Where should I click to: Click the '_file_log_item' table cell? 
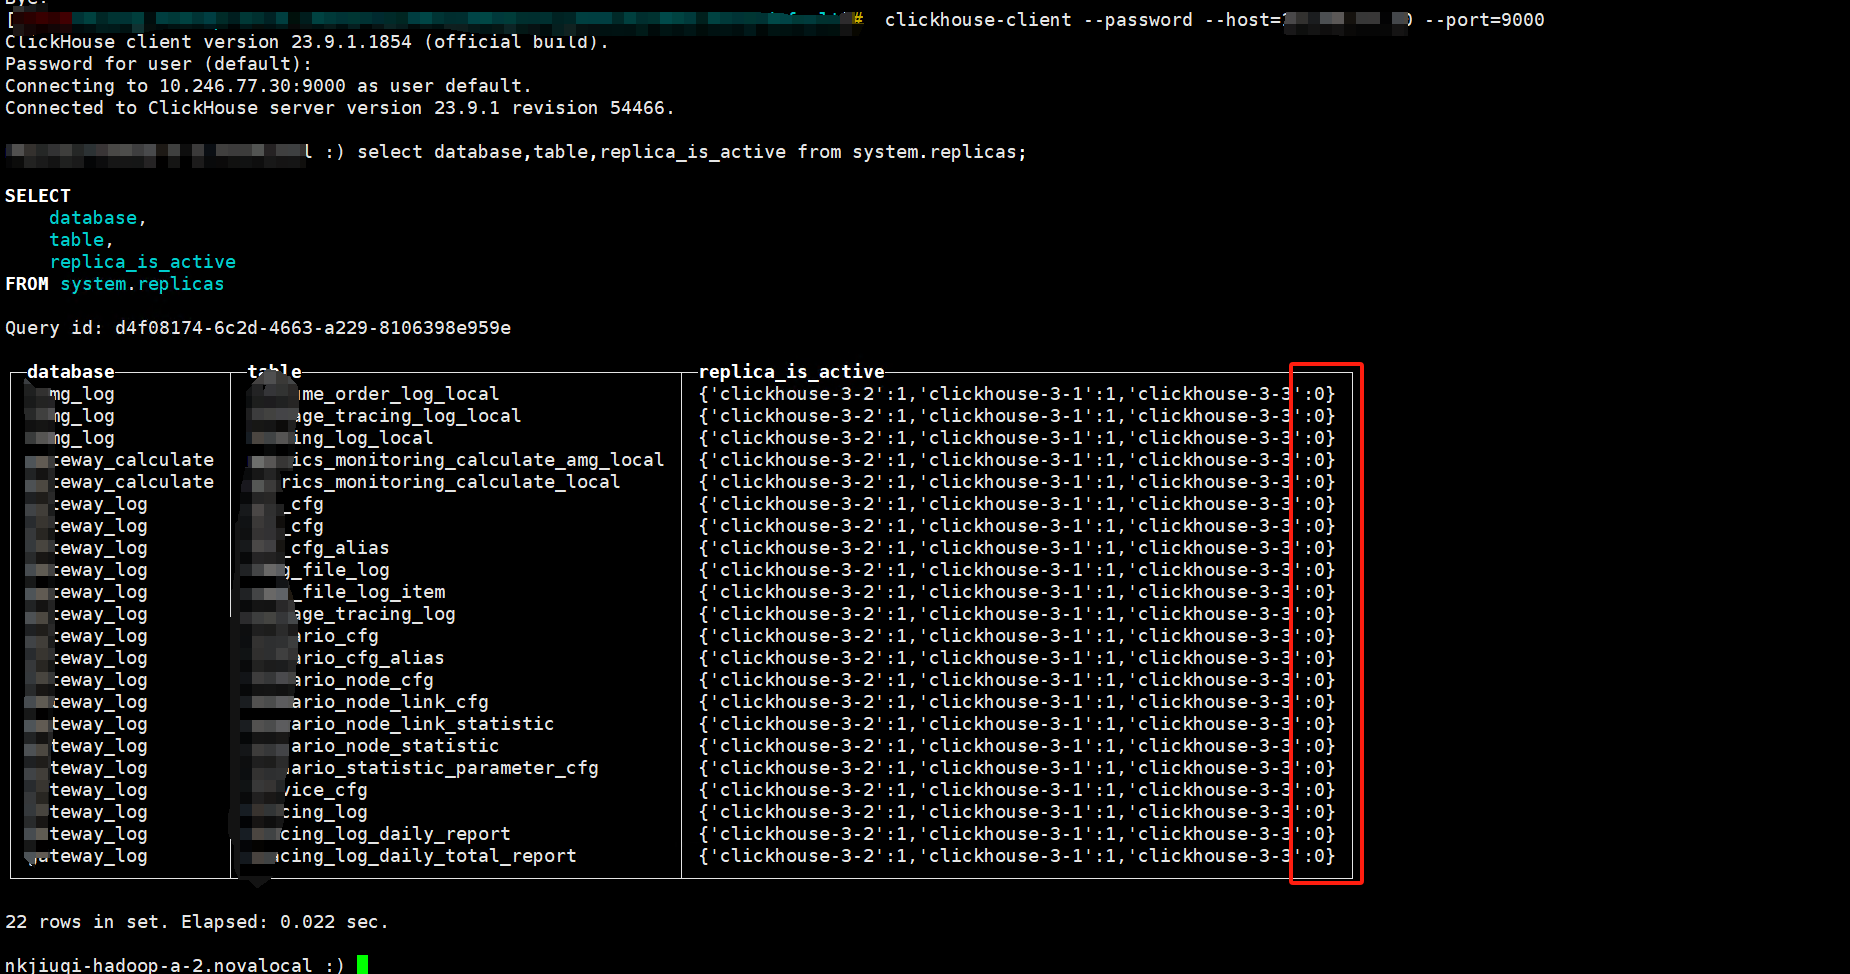[x=368, y=592]
